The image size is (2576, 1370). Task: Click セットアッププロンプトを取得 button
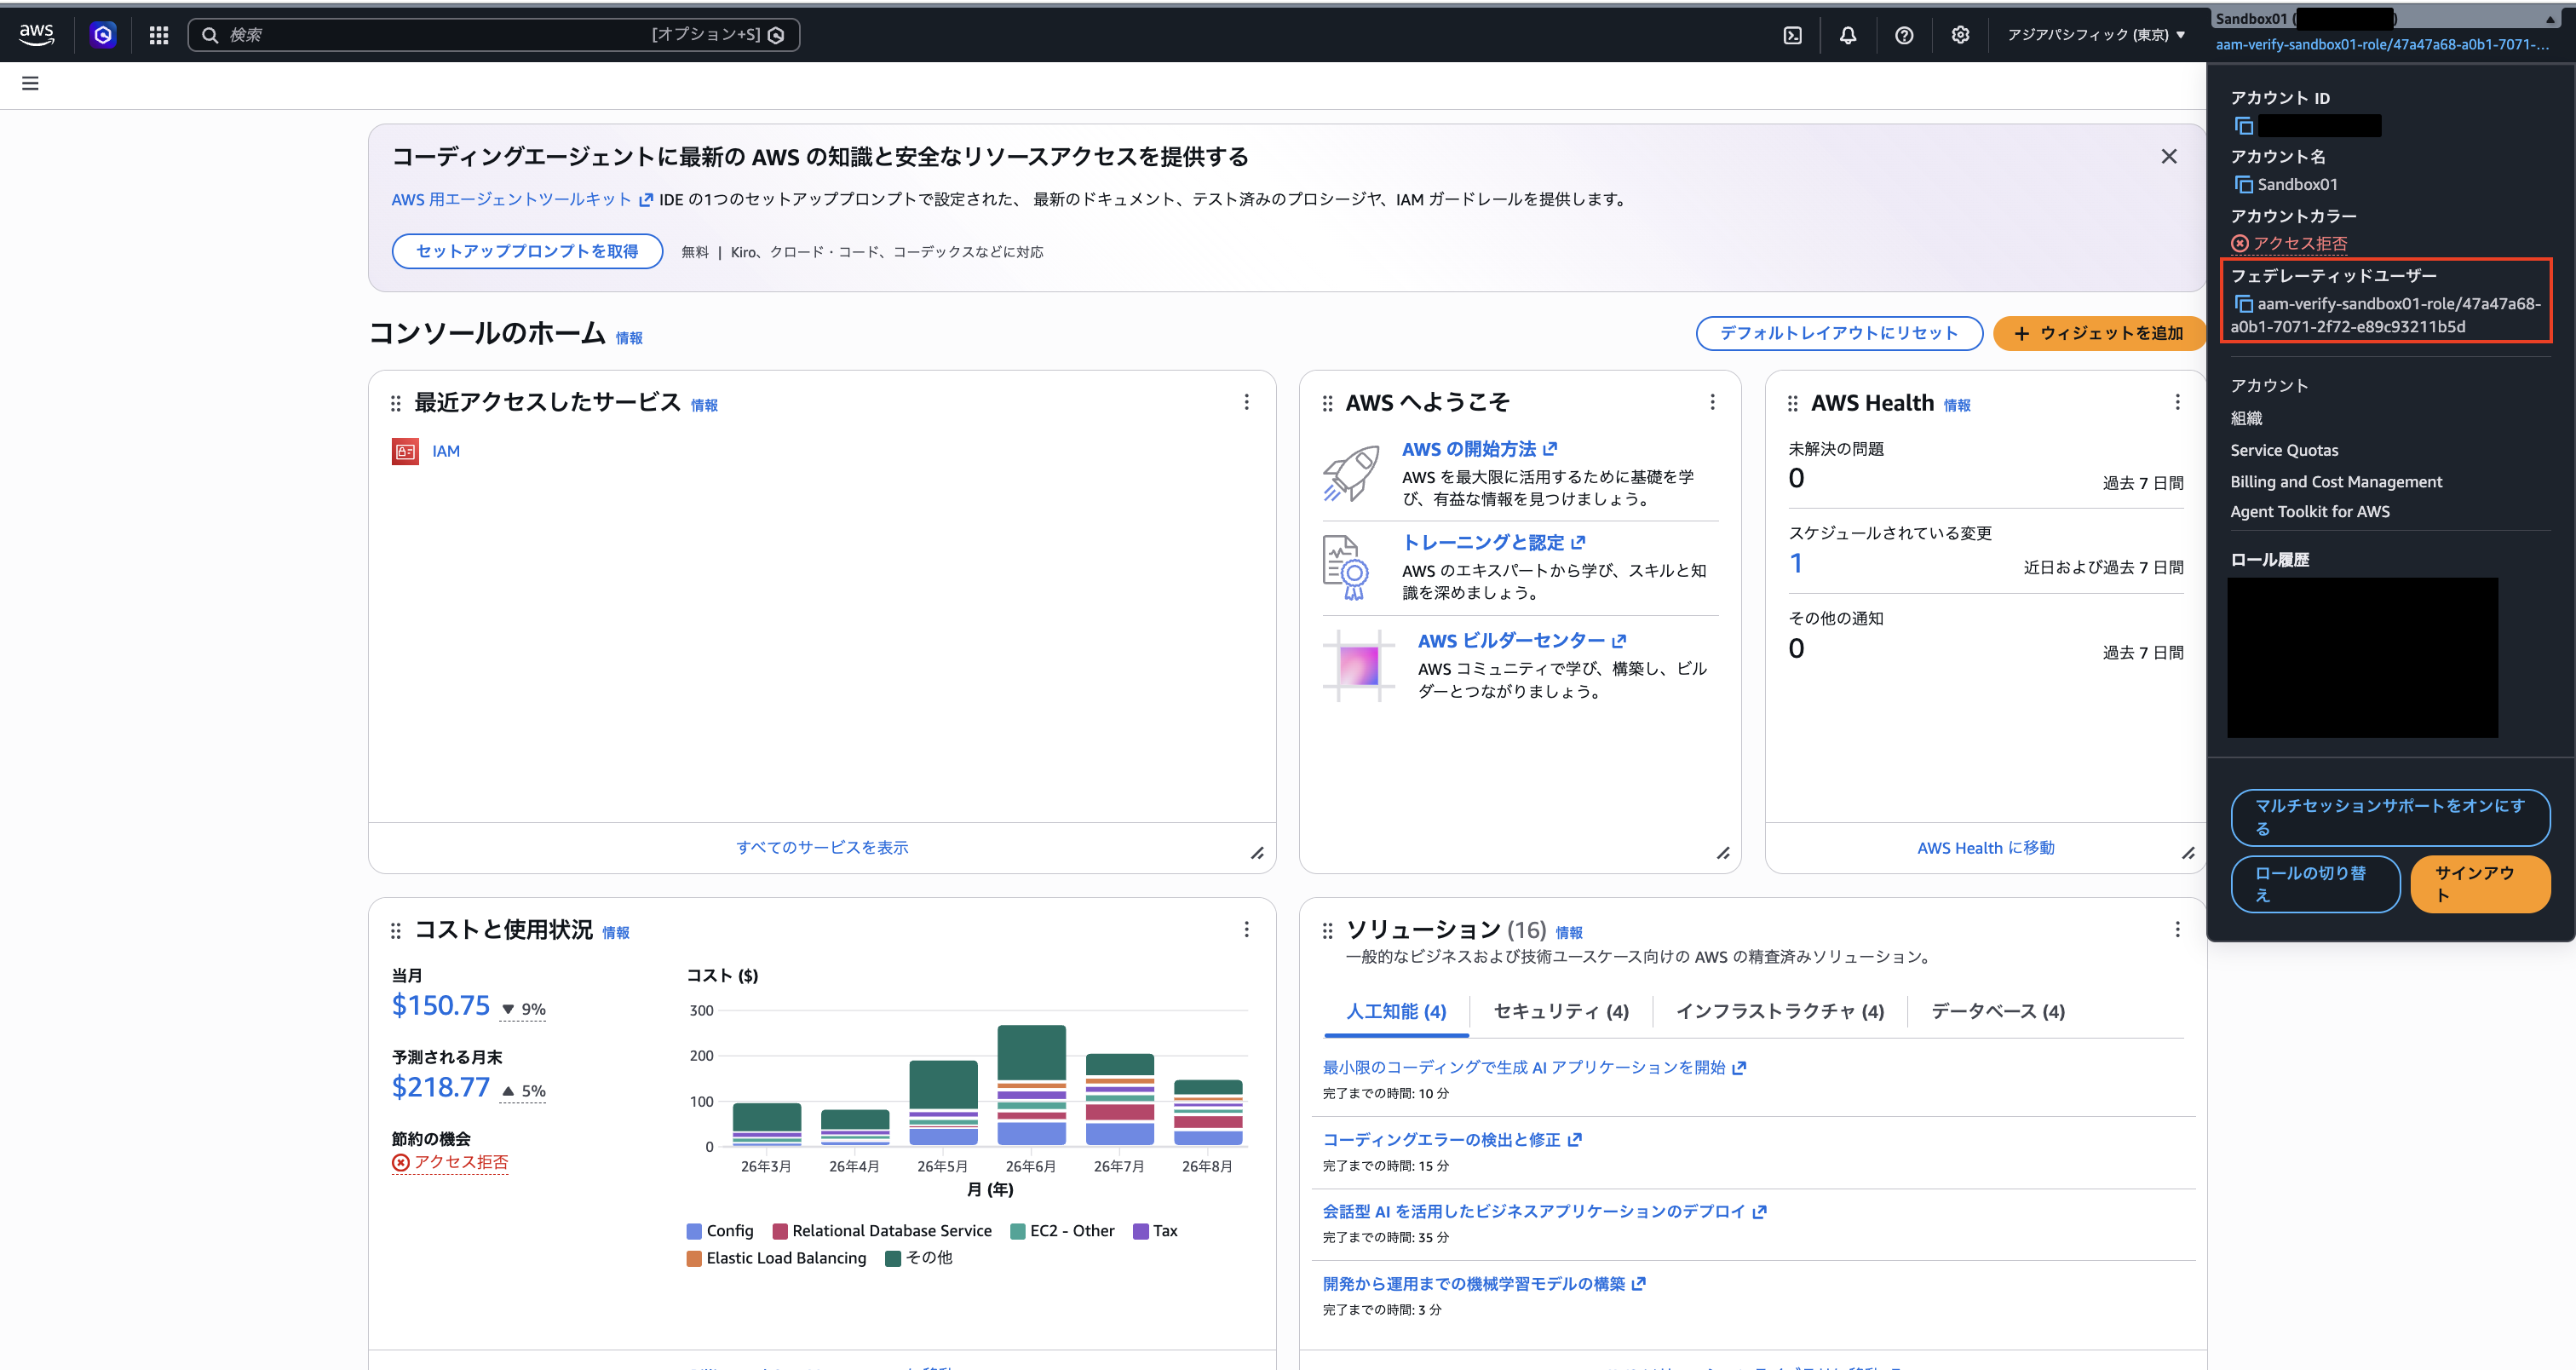(527, 251)
